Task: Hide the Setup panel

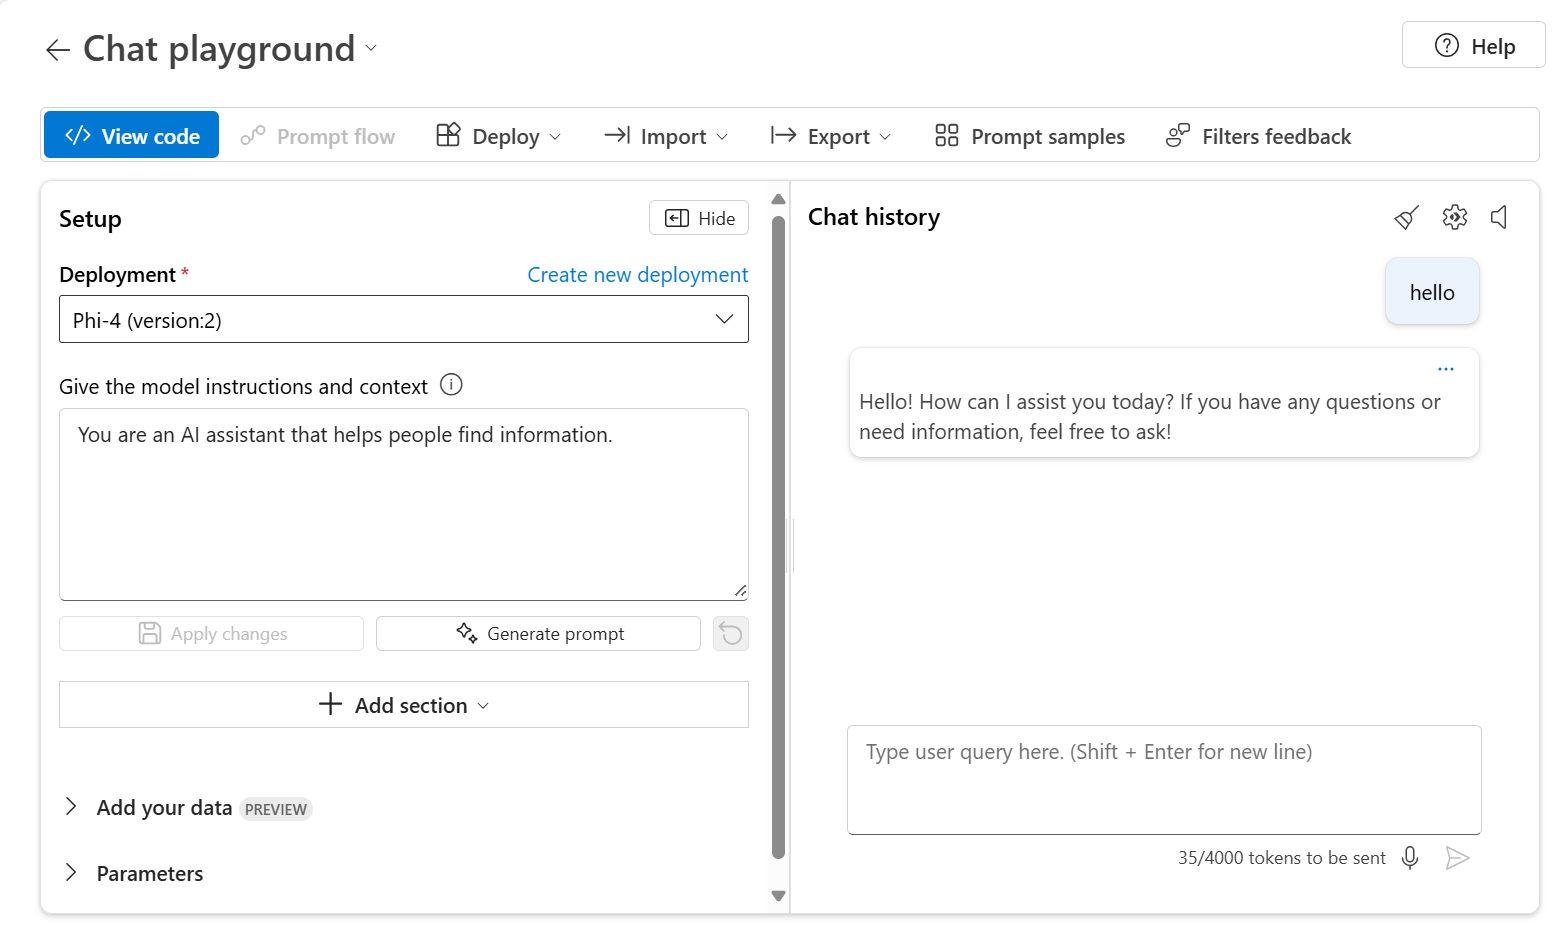Action: pyautogui.click(x=699, y=218)
